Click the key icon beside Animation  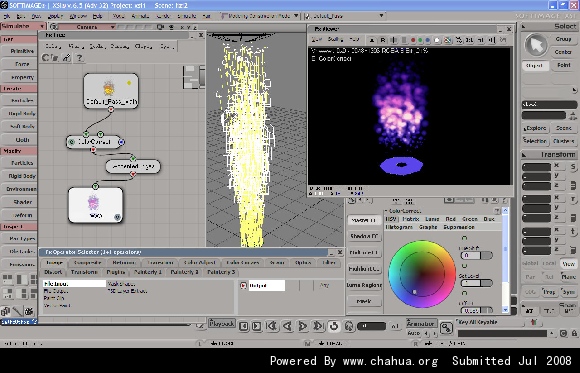point(446,328)
